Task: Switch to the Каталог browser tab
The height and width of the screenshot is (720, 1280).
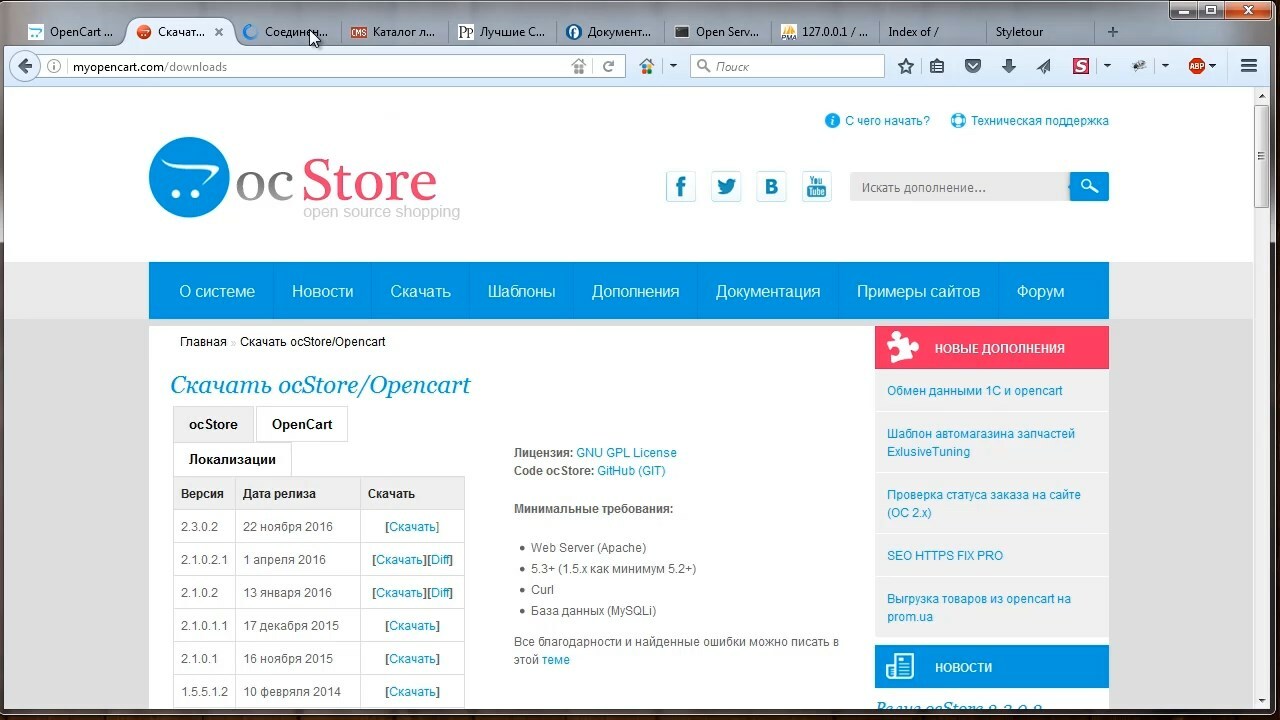Action: [393, 32]
